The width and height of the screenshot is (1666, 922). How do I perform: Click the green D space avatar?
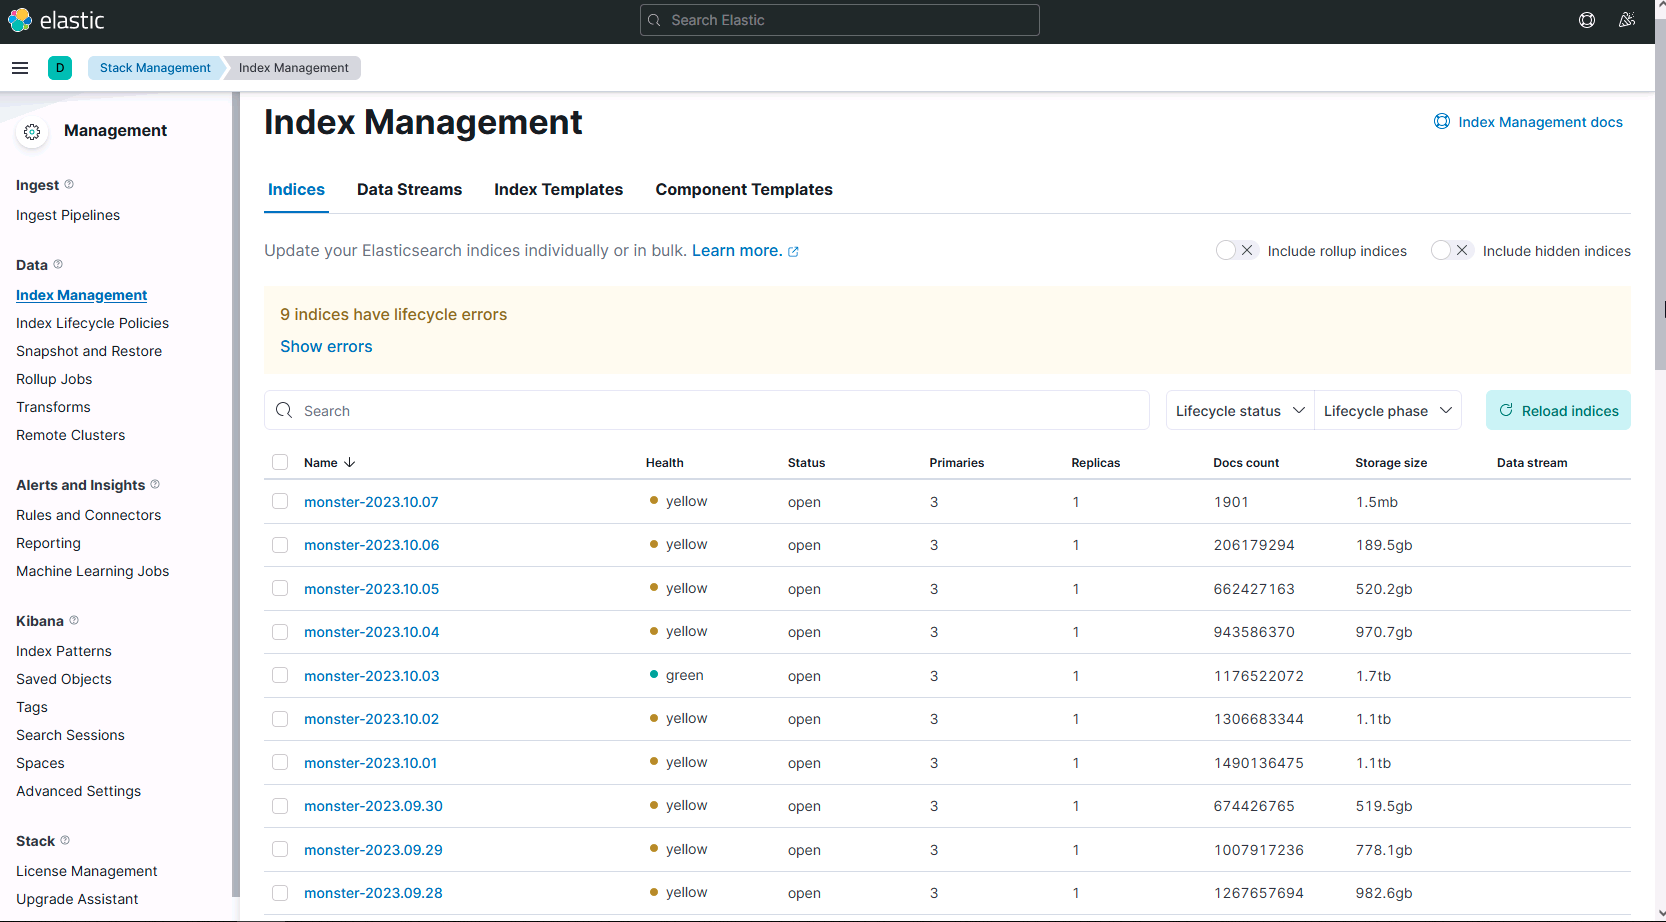coord(60,68)
